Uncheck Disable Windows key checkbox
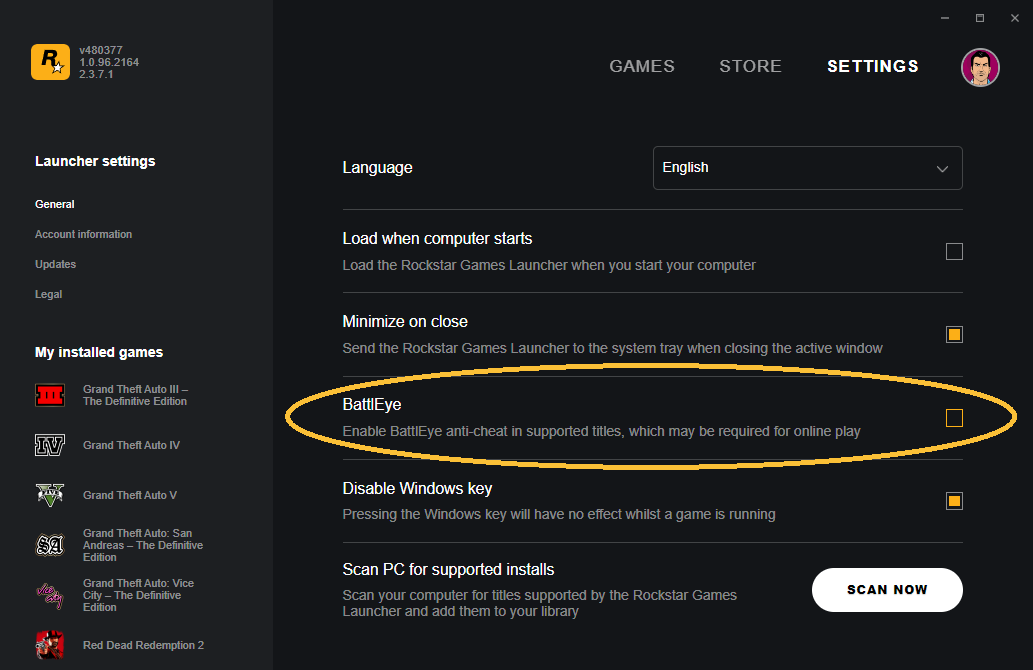The height and width of the screenshot is (670, 1033). [x=954, y=501]
